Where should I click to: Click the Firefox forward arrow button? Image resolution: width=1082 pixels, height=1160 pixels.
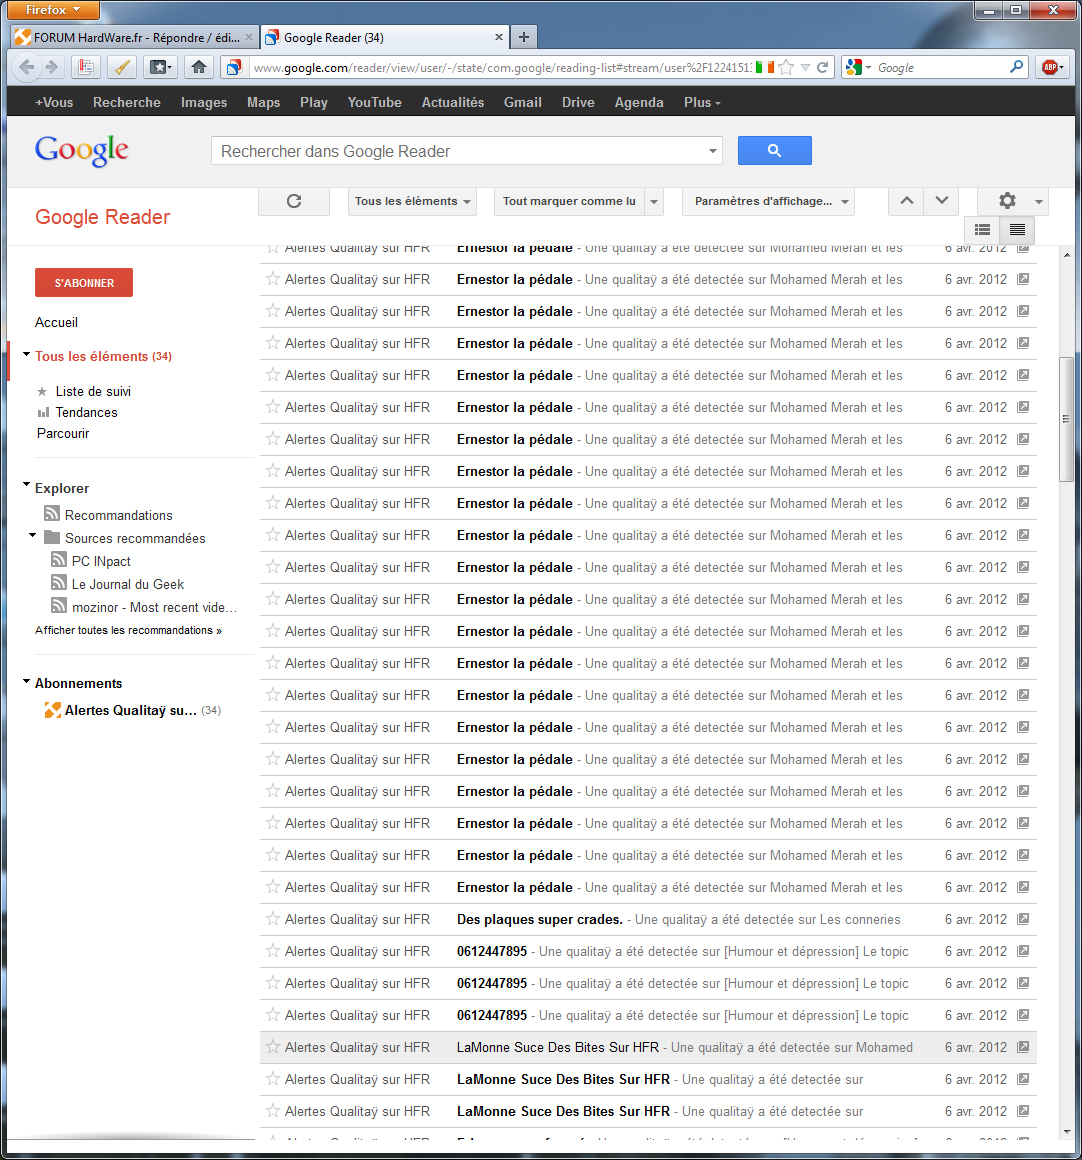(x=52, y=67)
